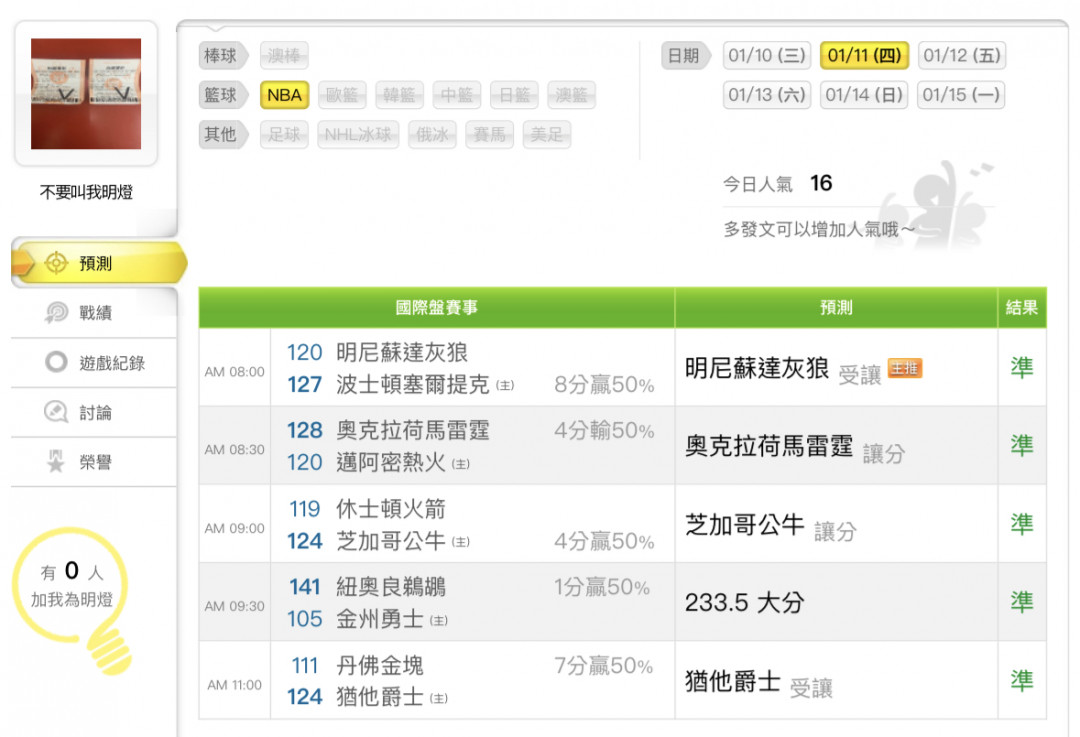
Task: Select the 韓籃 league filter
Action: tap(399, 95)
